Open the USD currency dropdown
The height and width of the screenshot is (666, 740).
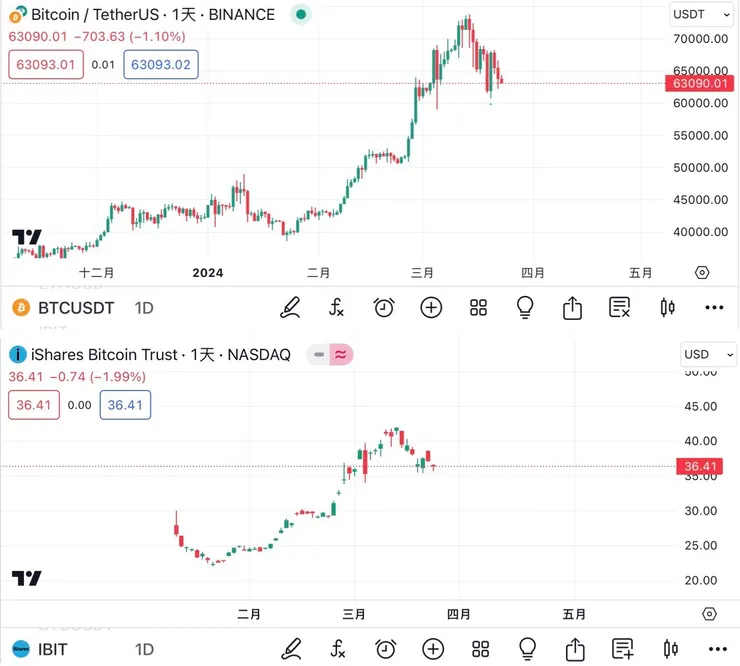[x=708, y=354]
